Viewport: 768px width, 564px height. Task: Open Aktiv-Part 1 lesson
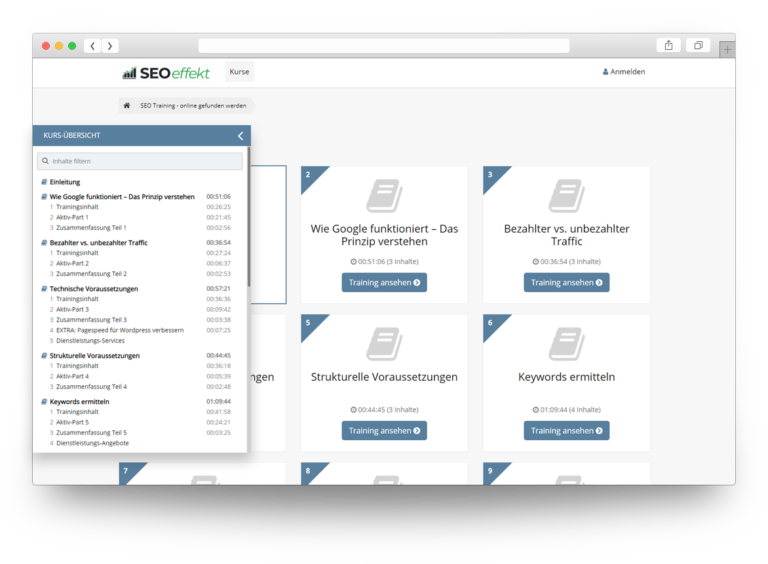point(72,217)
